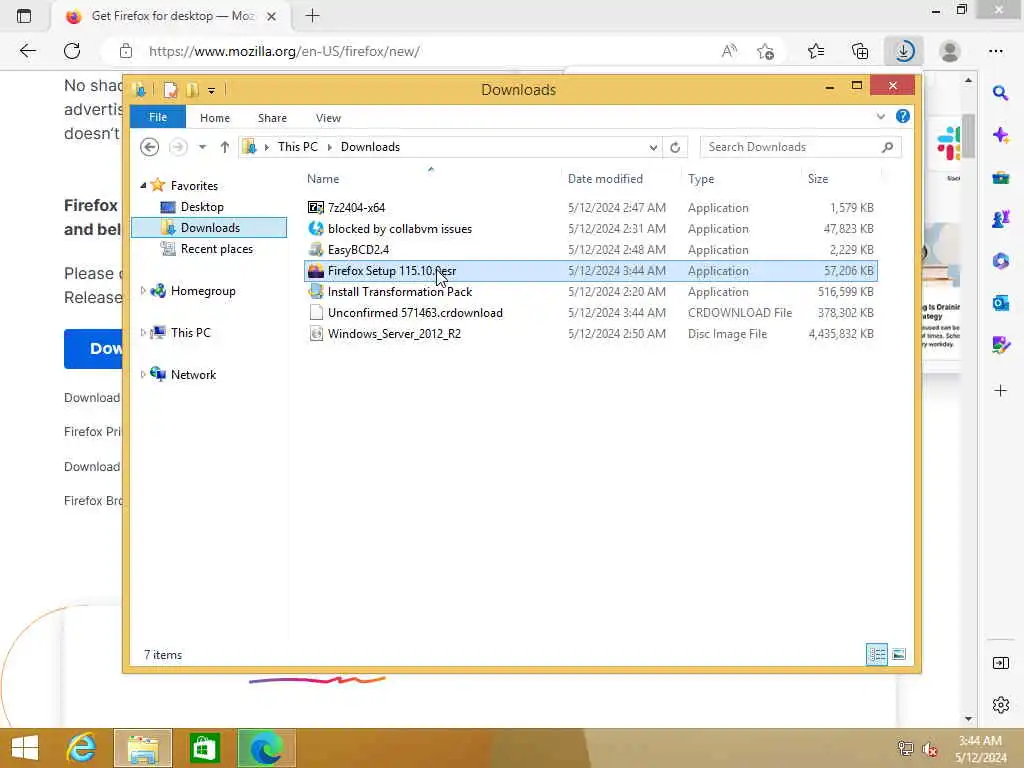The height and width of the screenshot is (768, 1024).
Task: Open the Windows Start button
Action: pyautogui.click(x=25, y=748)
